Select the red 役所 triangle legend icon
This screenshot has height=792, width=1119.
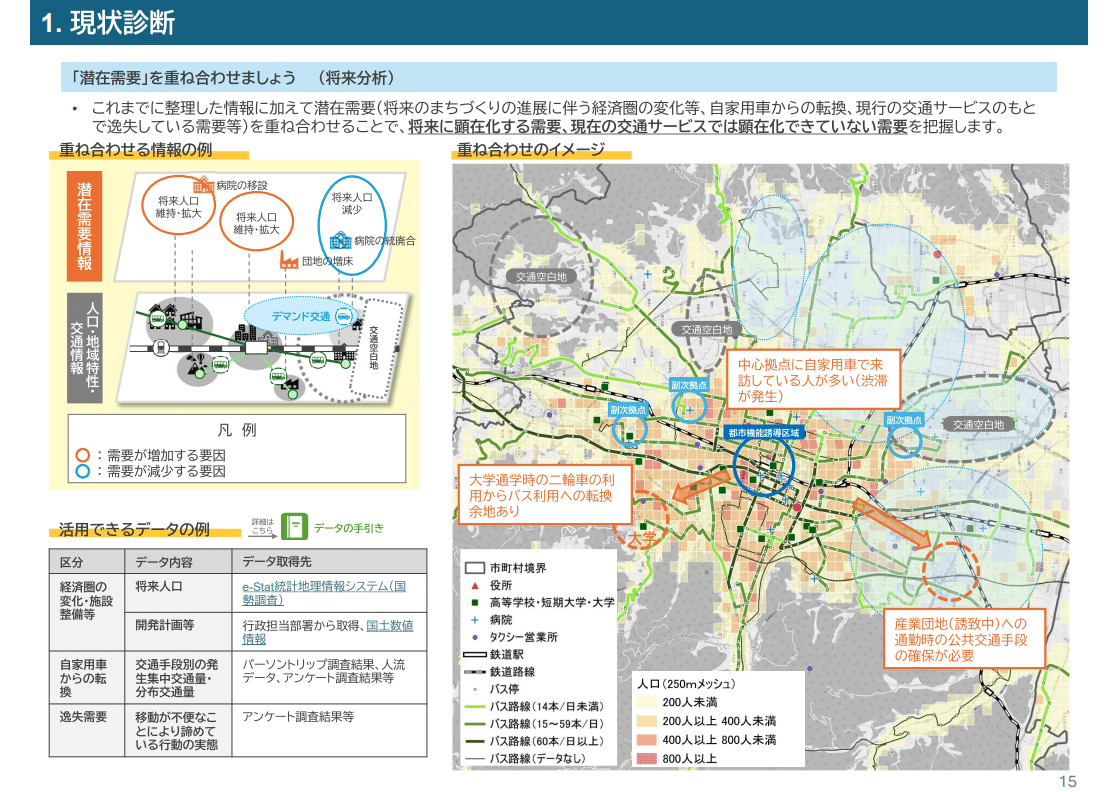475,586
